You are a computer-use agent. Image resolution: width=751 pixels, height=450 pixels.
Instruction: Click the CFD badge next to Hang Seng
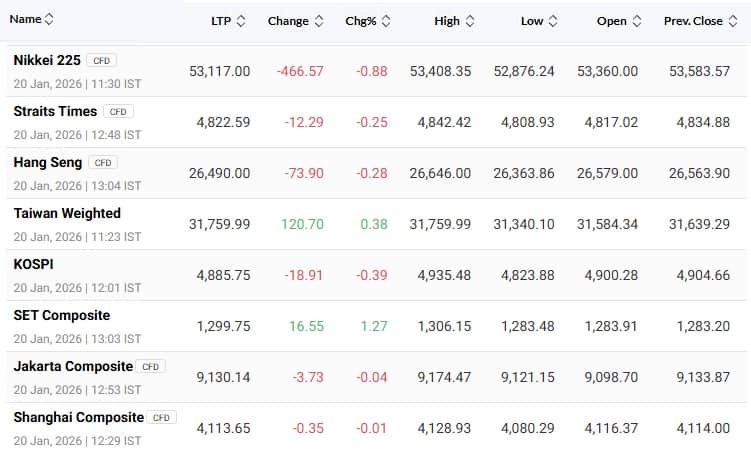tap(103, 163)
